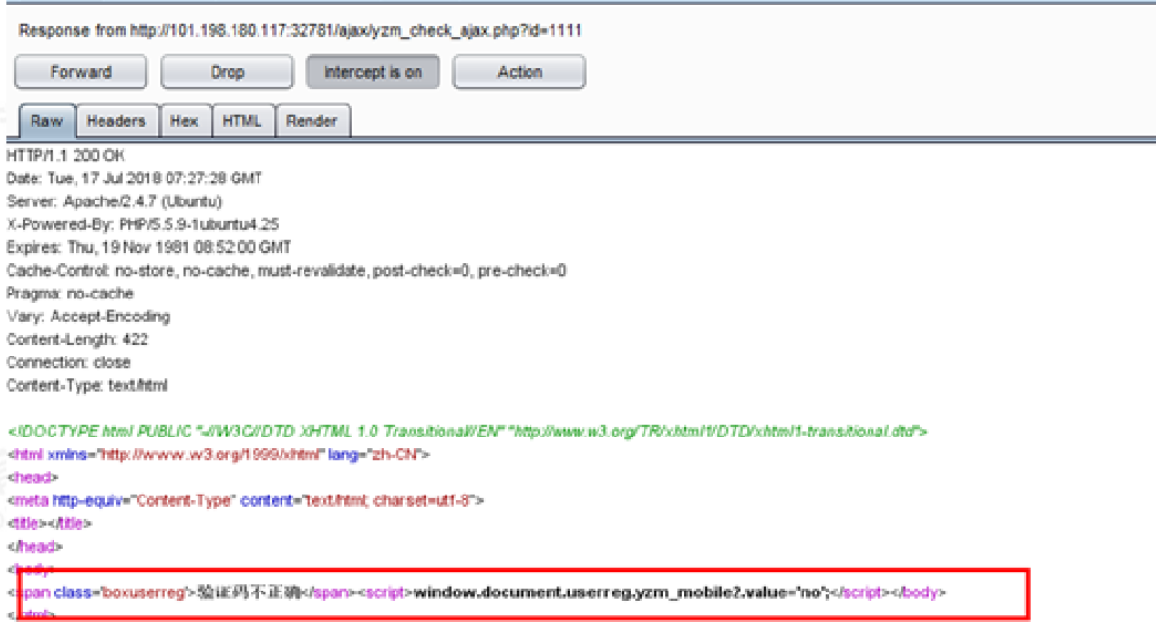The image size is (1156, 631).
Task: Click the X-Powered-By PHP header line
Action: (x=143, y=224)
